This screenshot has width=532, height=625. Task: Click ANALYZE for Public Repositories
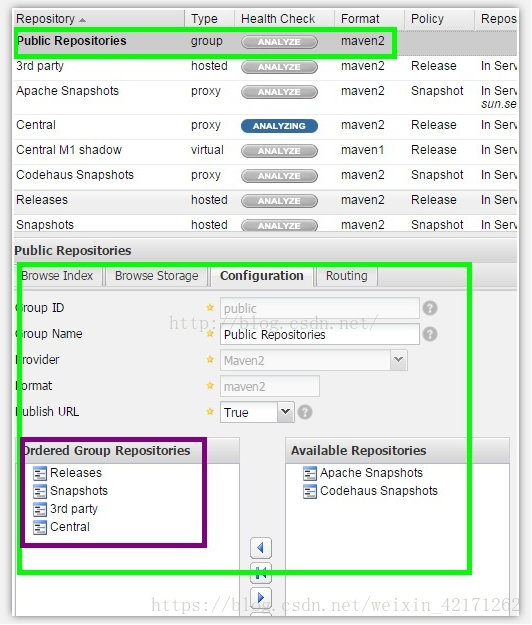click(x=279, y=42)
